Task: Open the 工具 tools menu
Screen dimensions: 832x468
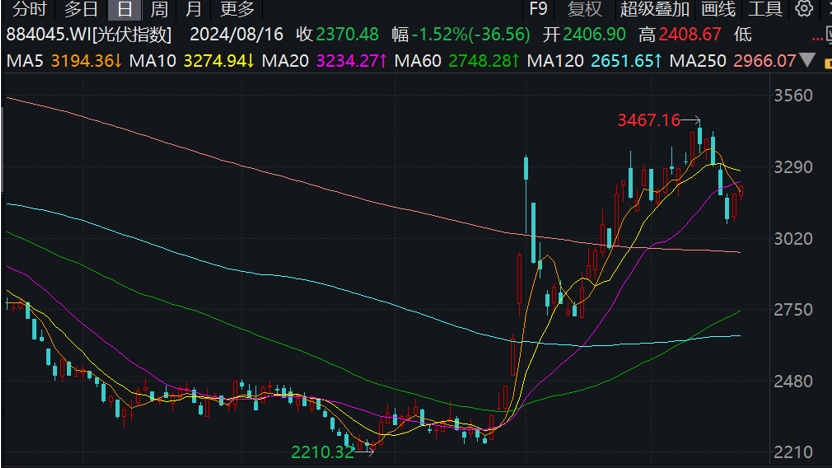Action: point(765,8)
